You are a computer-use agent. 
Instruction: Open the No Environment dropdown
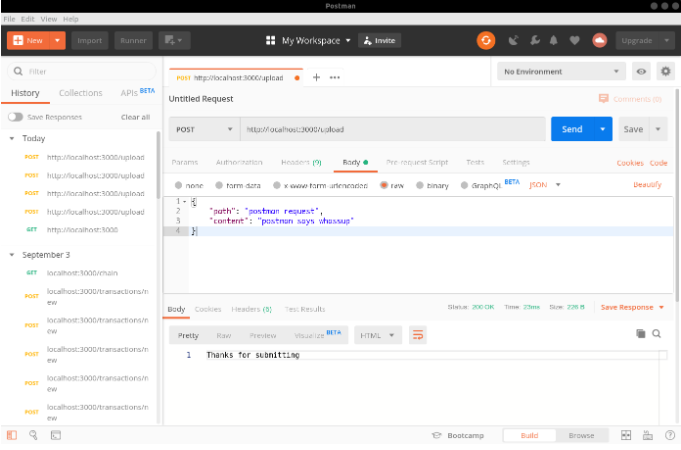pyautogui.click(x=561, y=71)
